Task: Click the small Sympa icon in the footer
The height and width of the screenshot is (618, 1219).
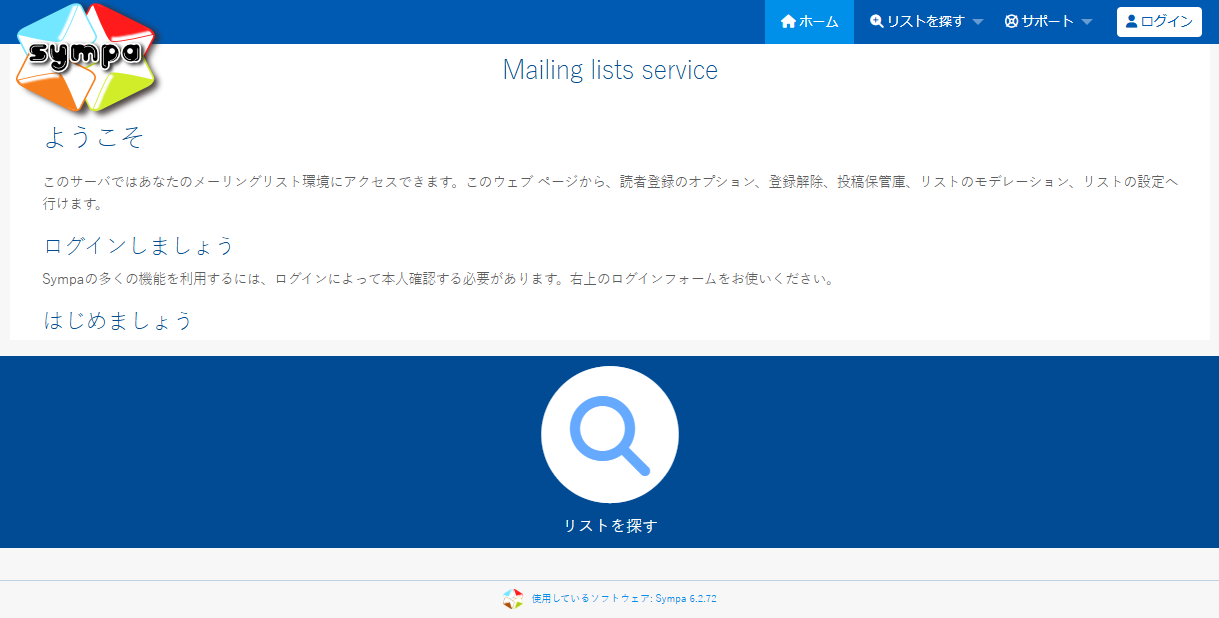Action: 512,599
